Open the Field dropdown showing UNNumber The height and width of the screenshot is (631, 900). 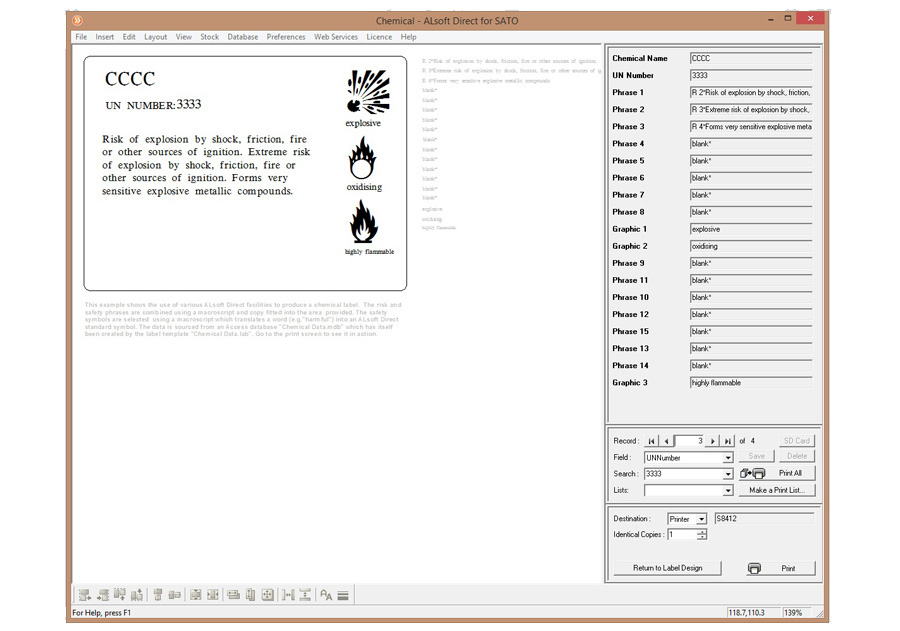pos(728,457)
